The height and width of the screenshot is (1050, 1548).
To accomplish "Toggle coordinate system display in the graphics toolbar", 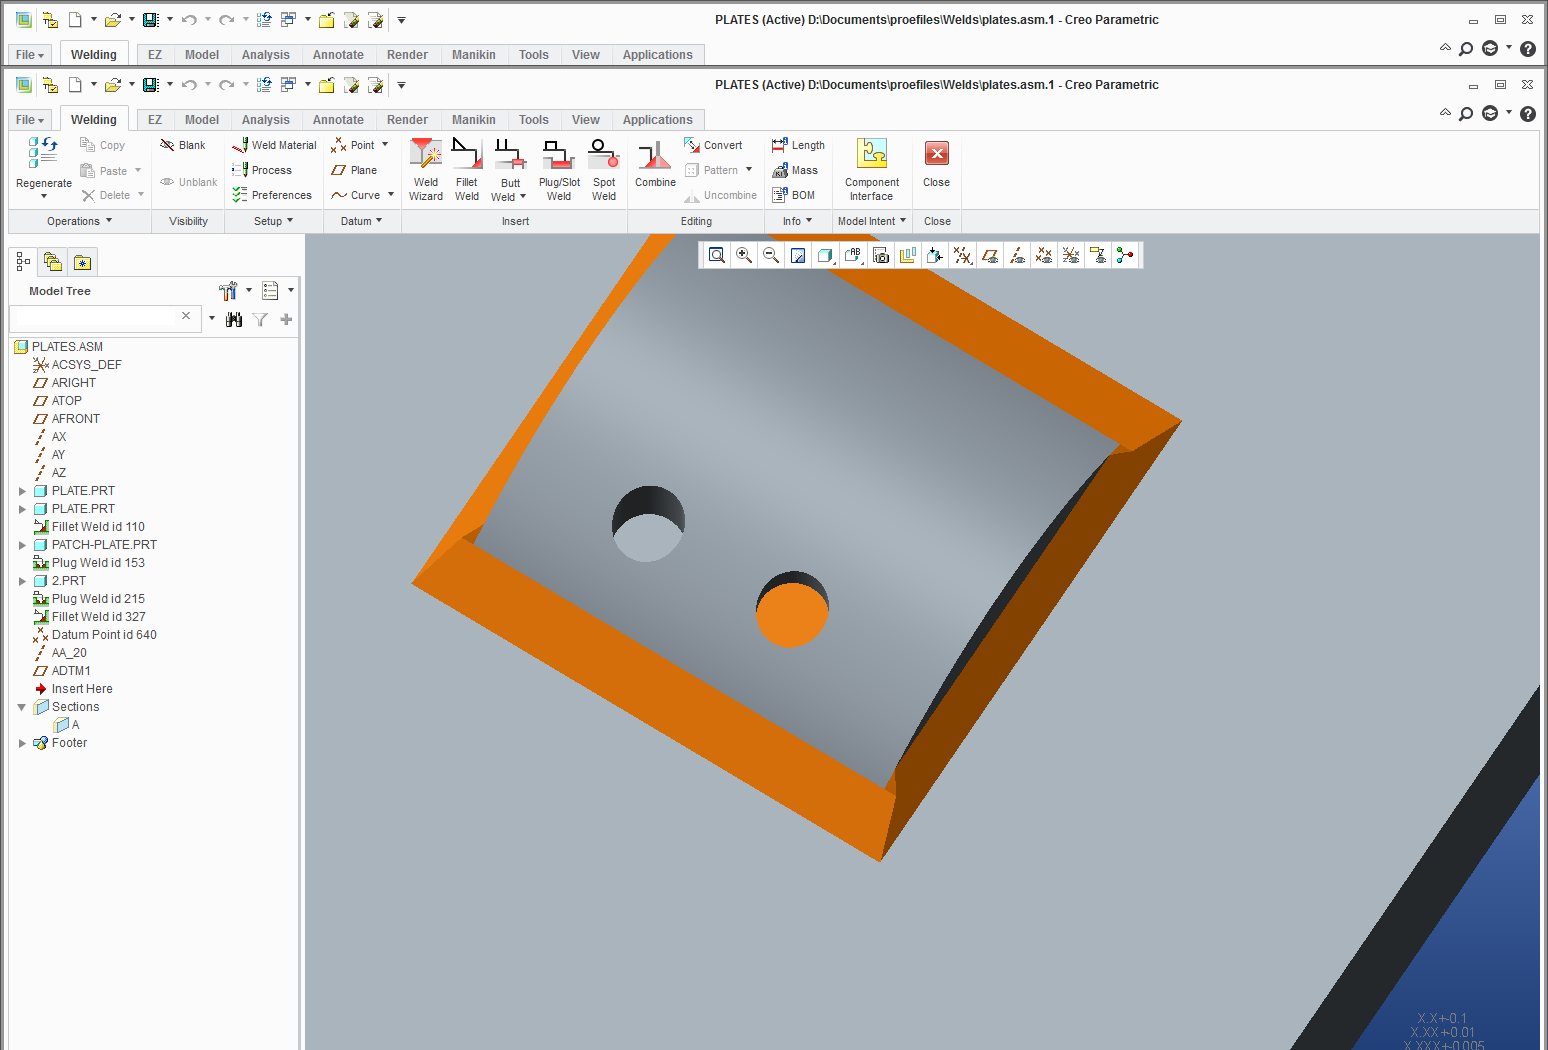I will click(x=1071, y=255).
